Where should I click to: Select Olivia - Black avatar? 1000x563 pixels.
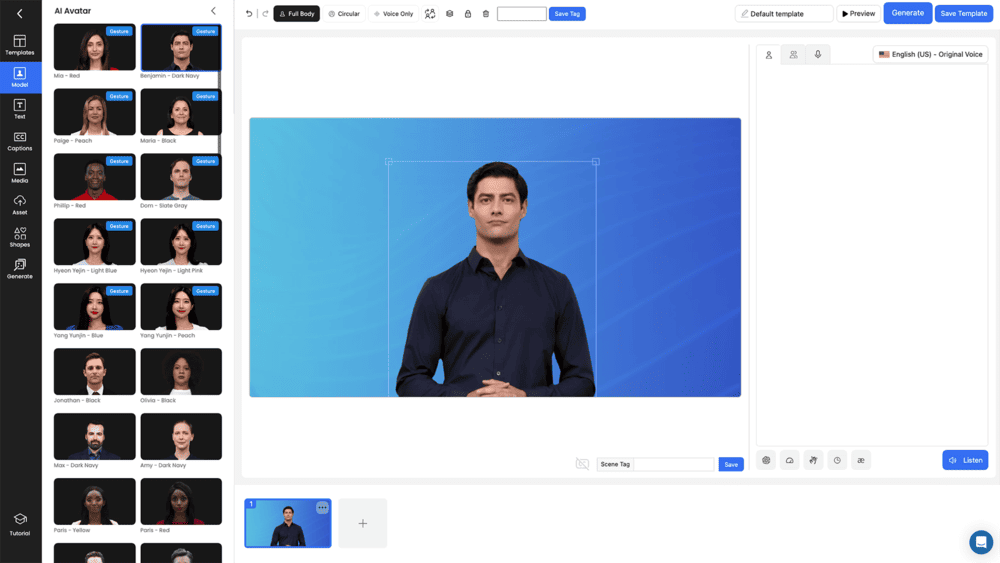[181, 372]
